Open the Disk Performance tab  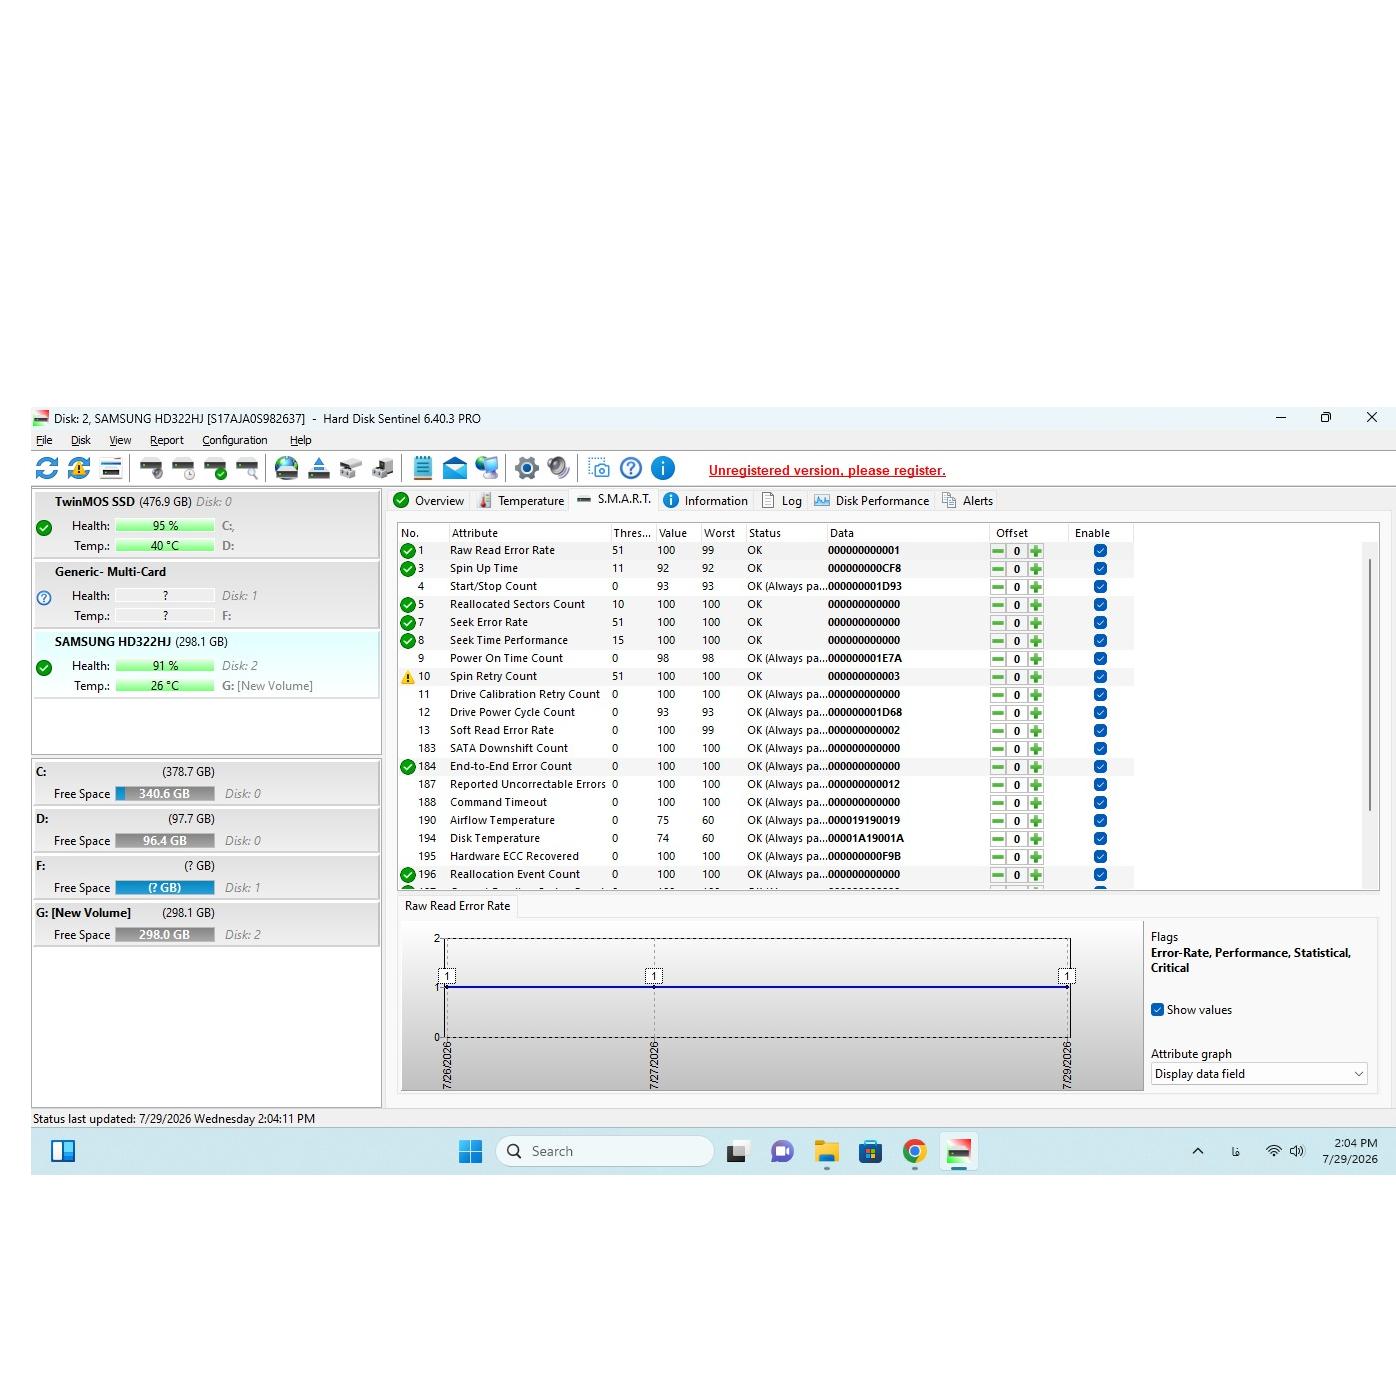[872, 501]
